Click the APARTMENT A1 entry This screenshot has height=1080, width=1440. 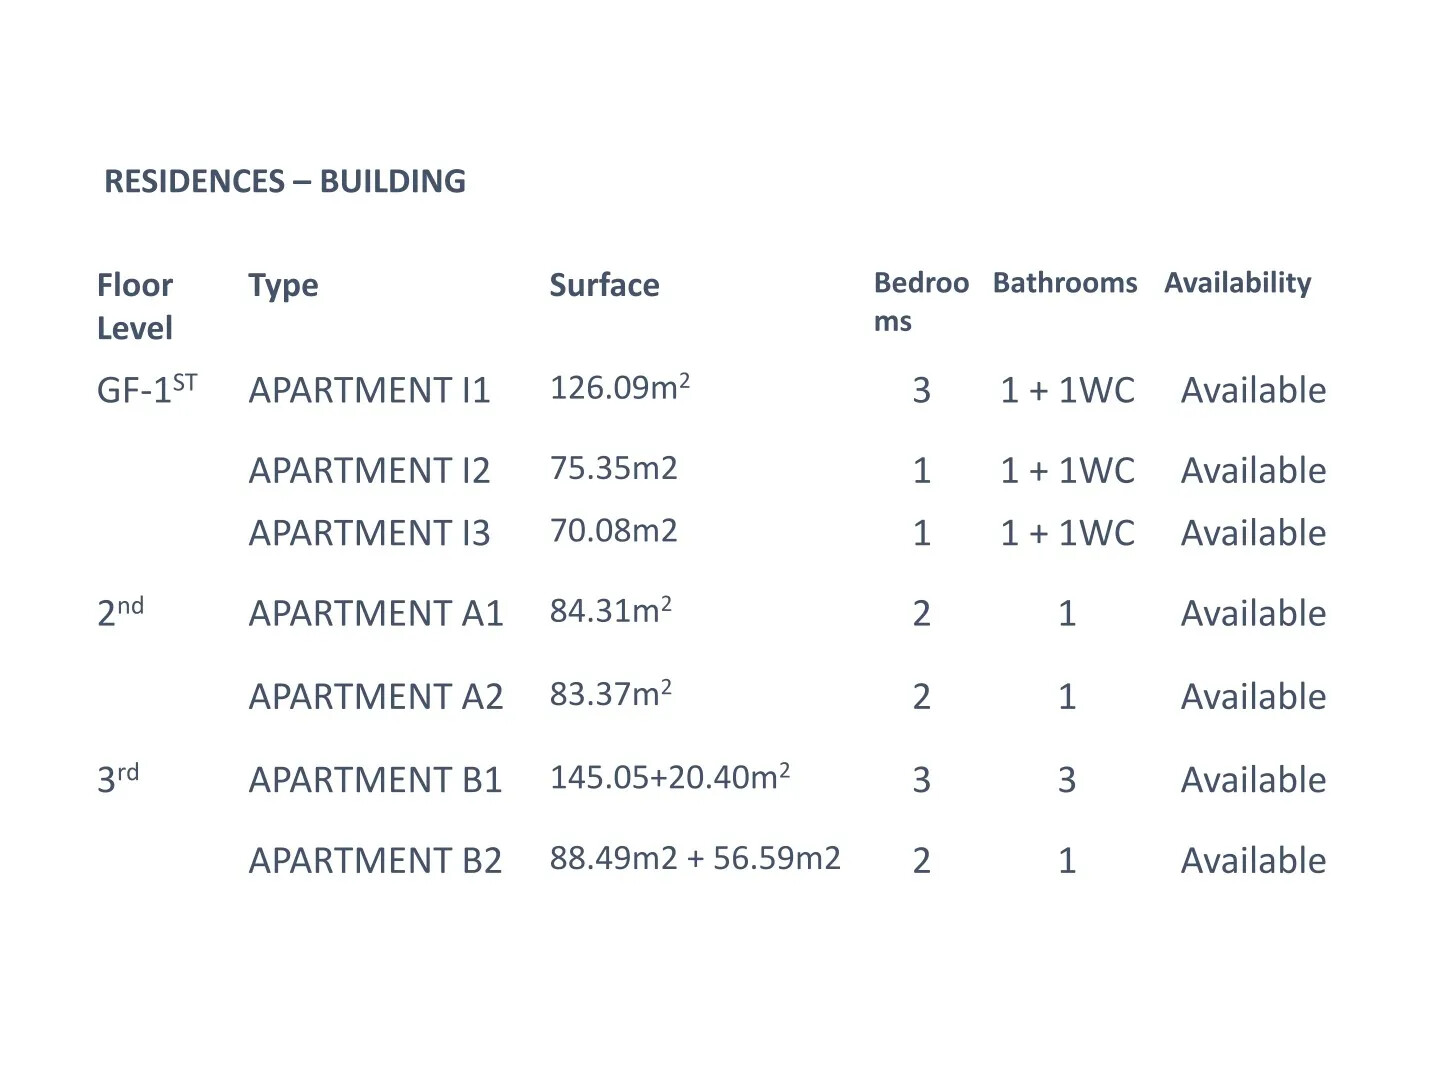click(375, 613)
